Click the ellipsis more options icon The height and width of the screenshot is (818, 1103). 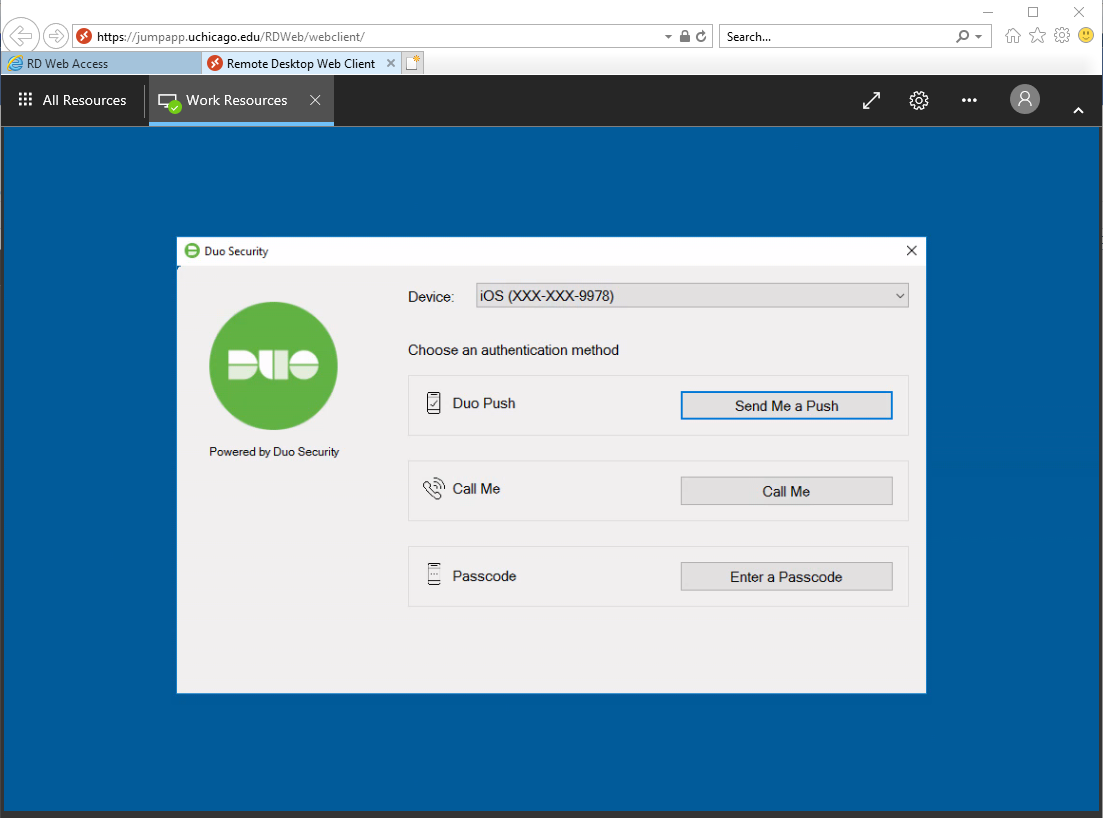tap(968, 100)
